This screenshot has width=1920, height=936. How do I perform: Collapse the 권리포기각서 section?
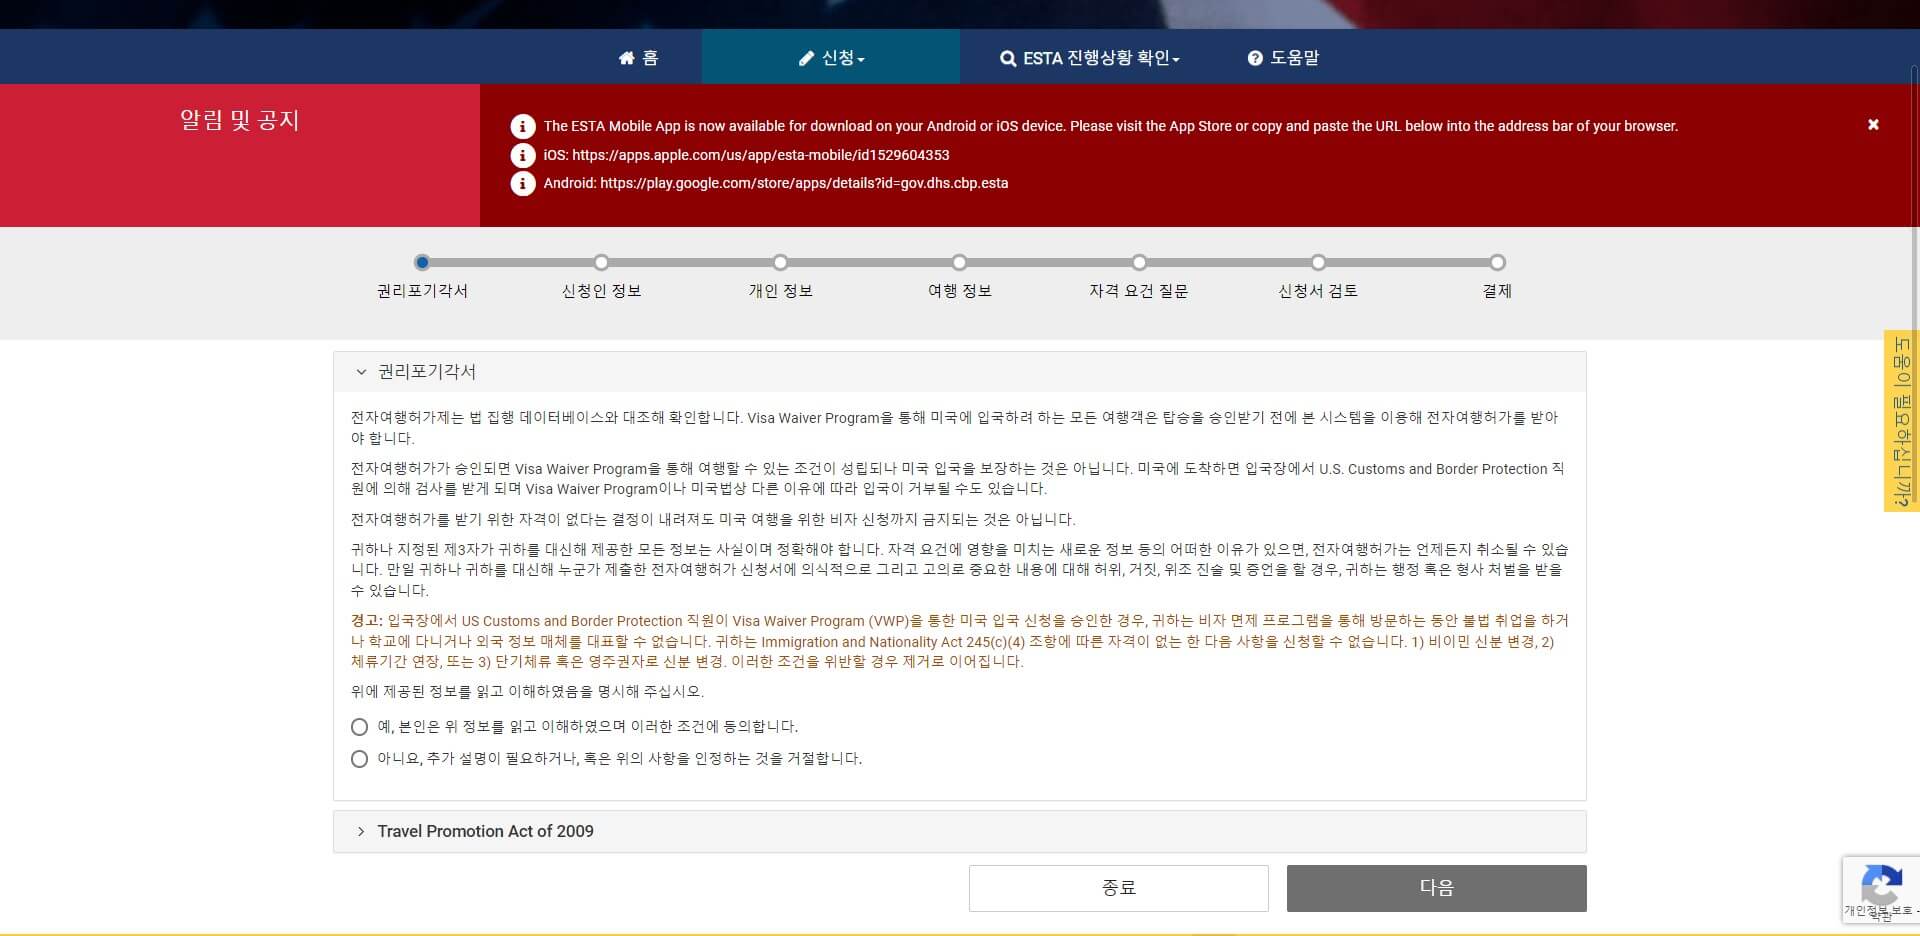[362, 371]
